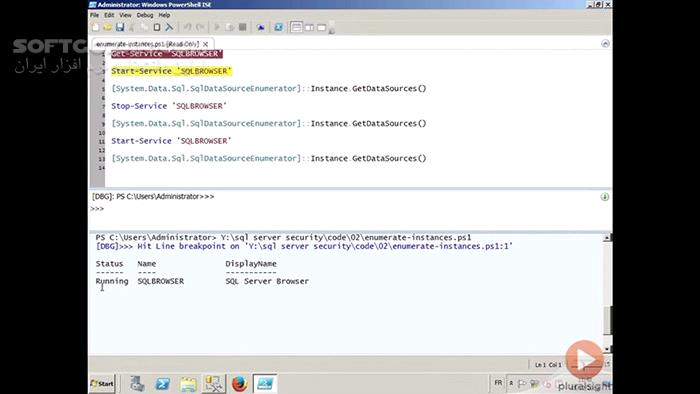Click the Run Selection toolbar icon

(x=230, y=27)
